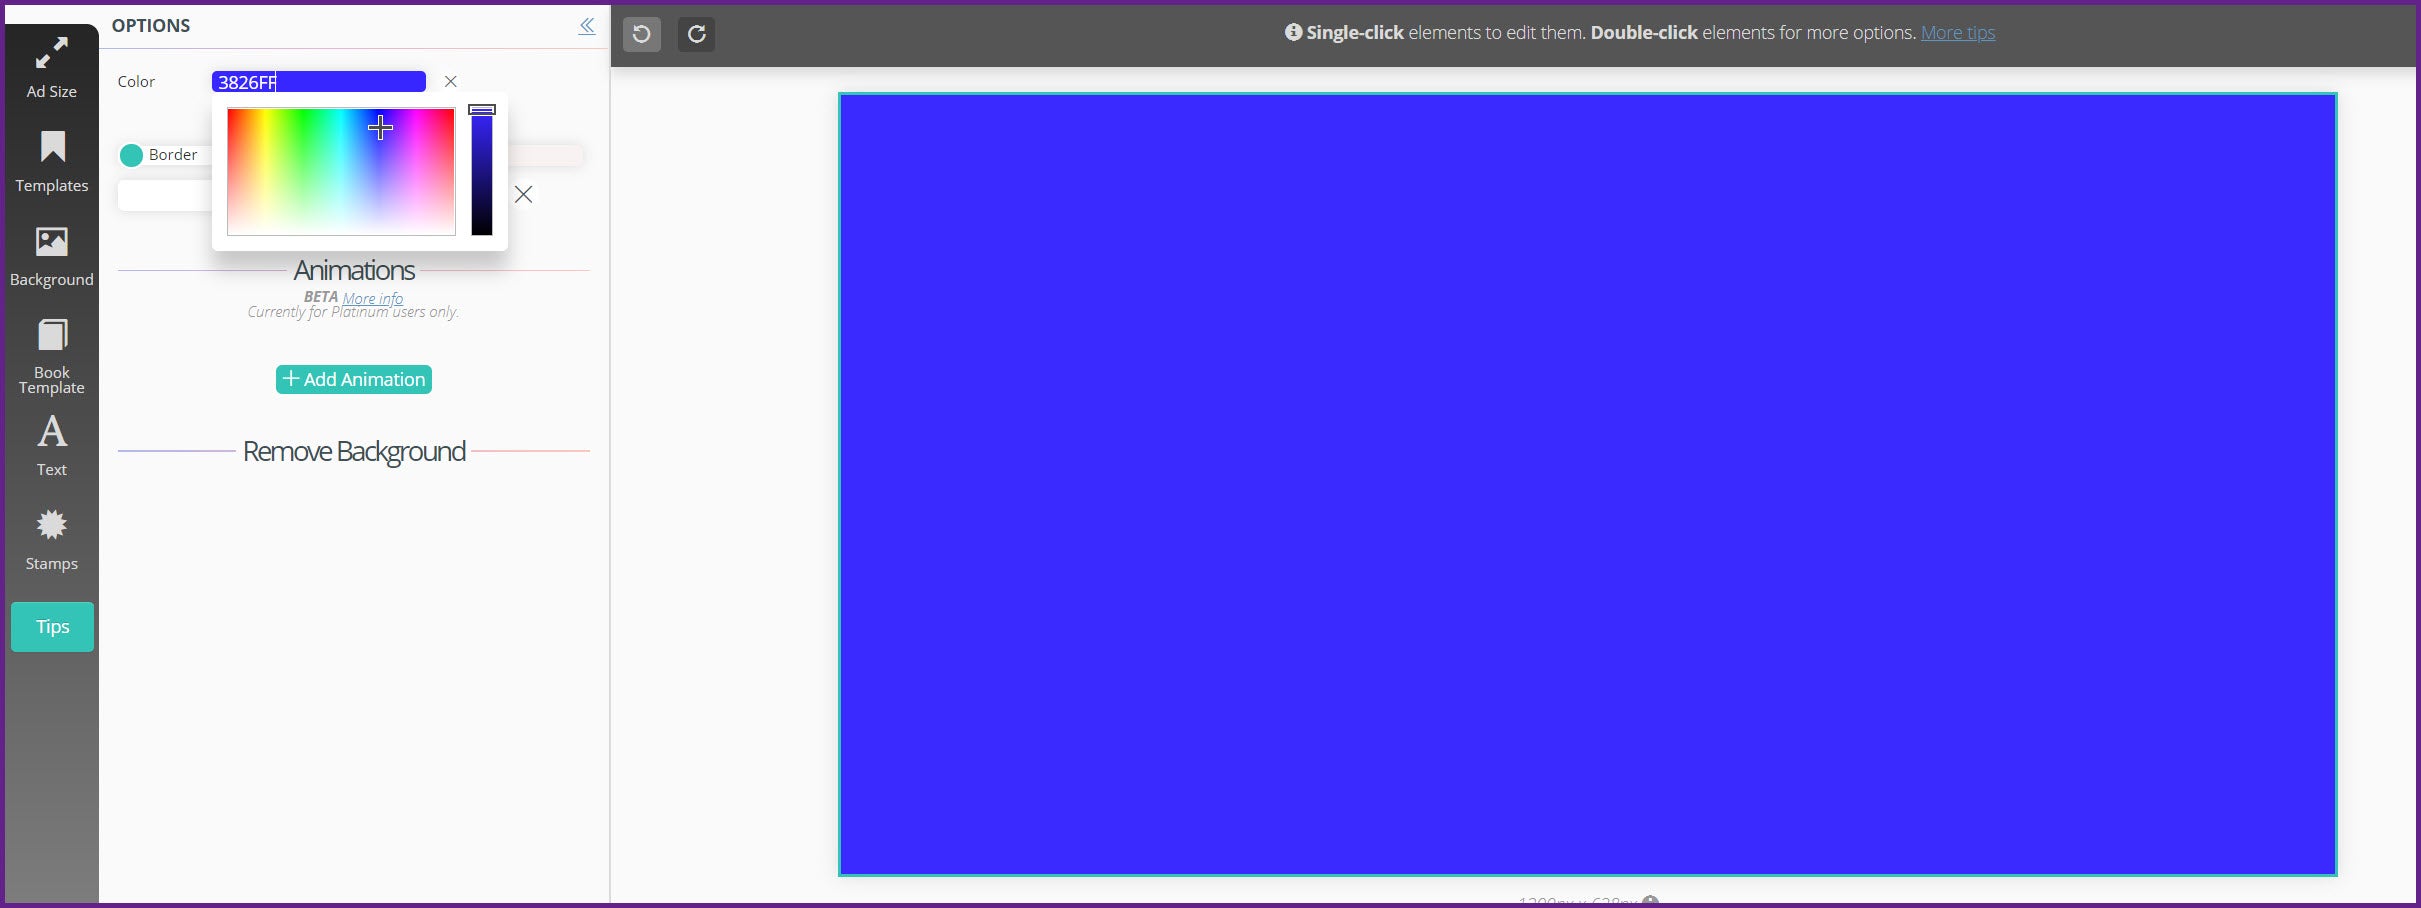Click the undo arrow button
Viewport: 2421px width, 908px height.
(642, 34)
